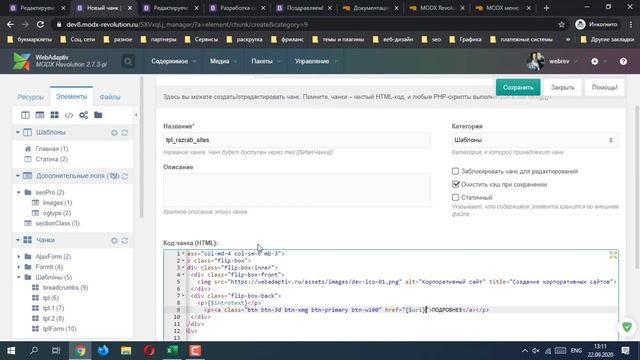Reload the browser page
Image resolution: width=640 pixels, height=360 pixels.
point(40,24)
